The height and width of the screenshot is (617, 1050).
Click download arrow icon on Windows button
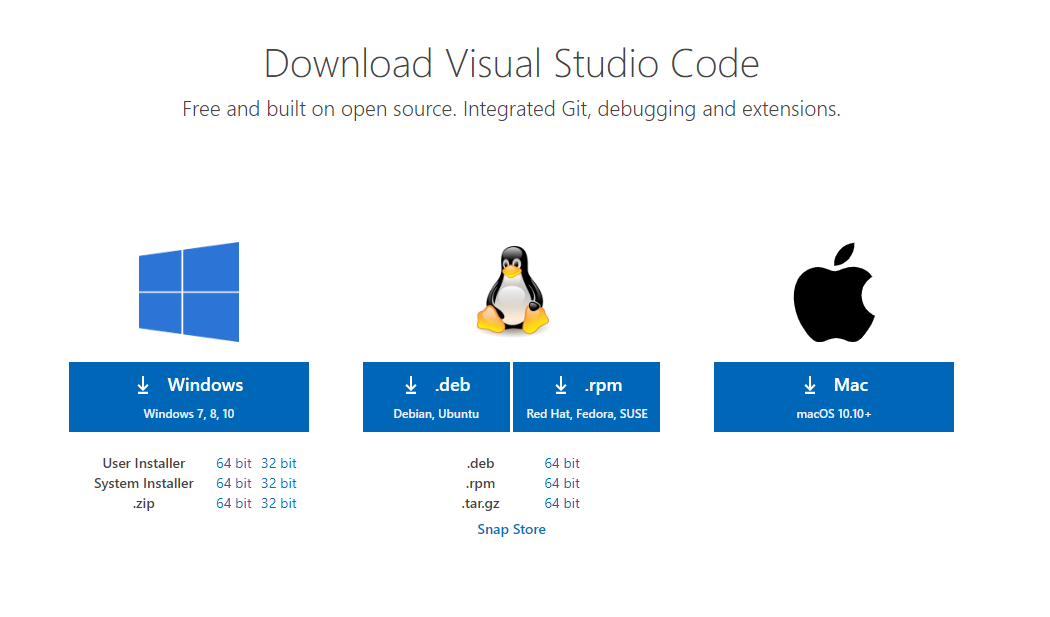143,385
